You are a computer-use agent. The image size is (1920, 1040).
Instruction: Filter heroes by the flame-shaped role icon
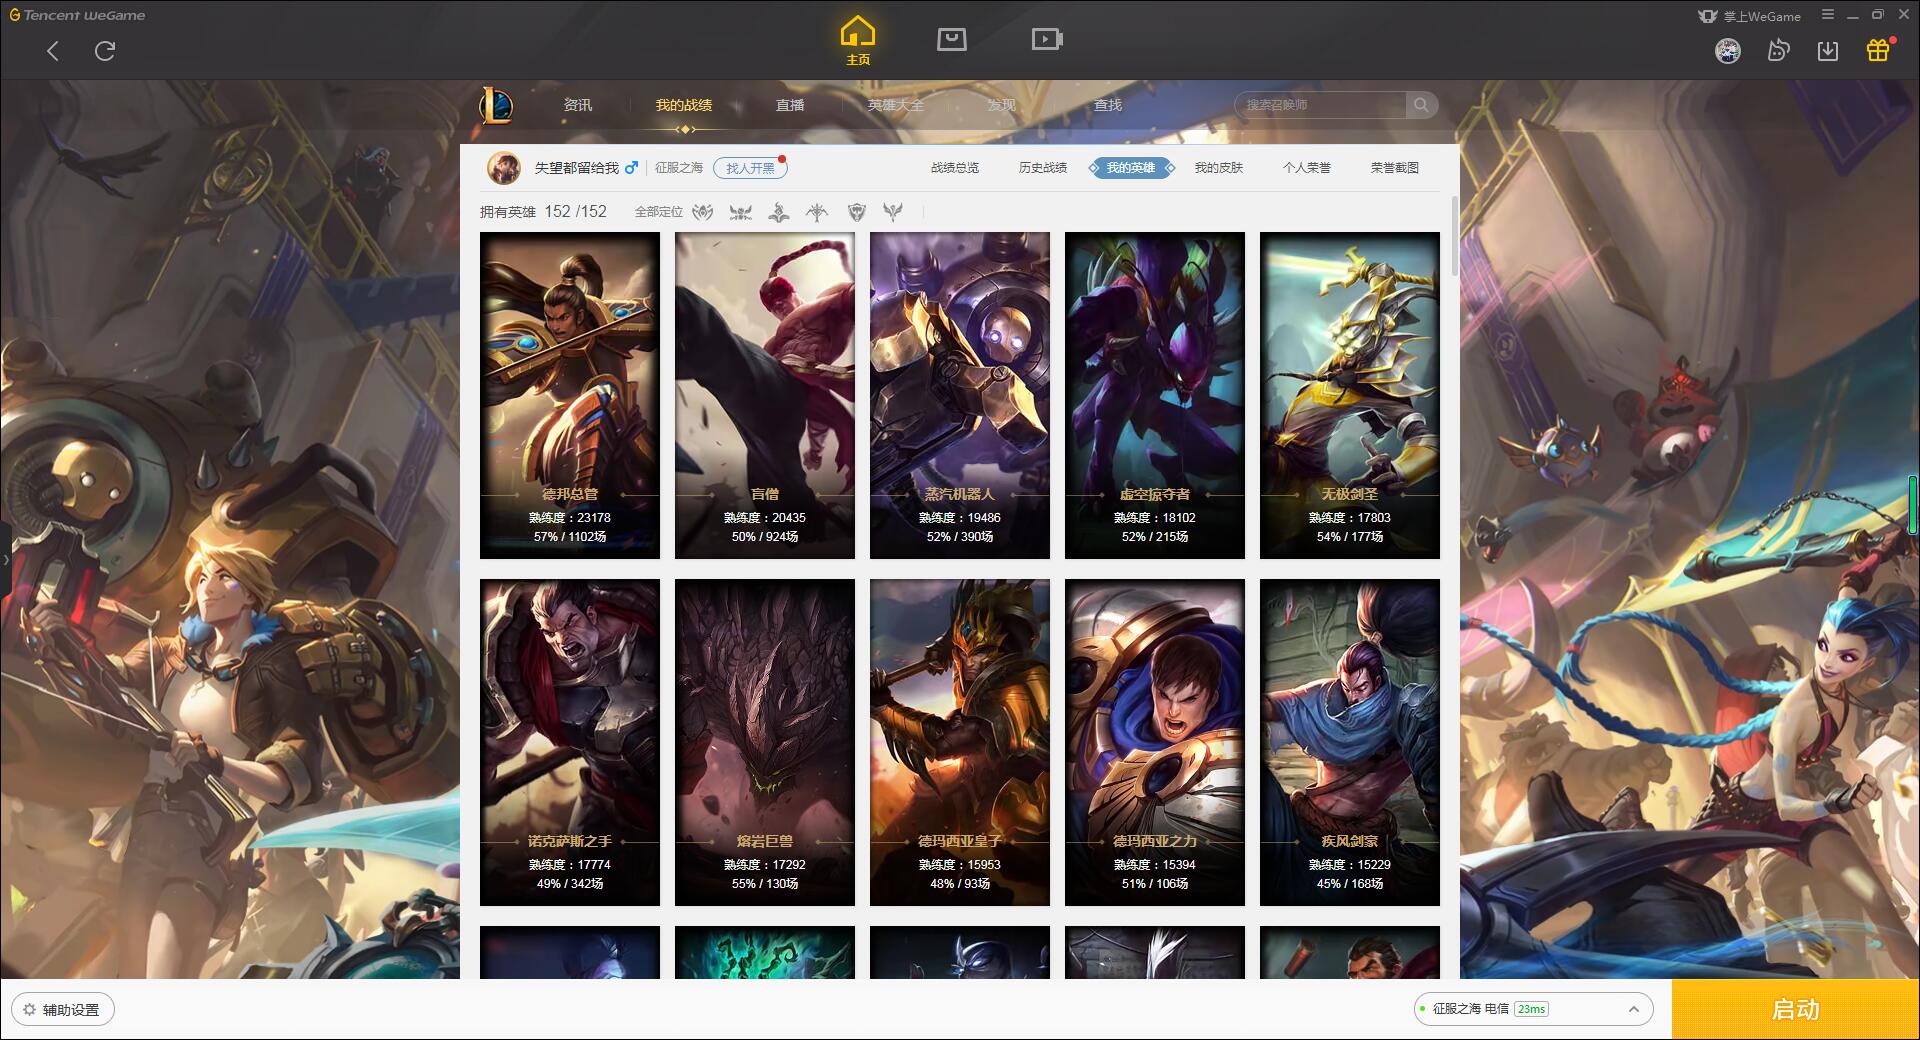click(x=779, y=212)
